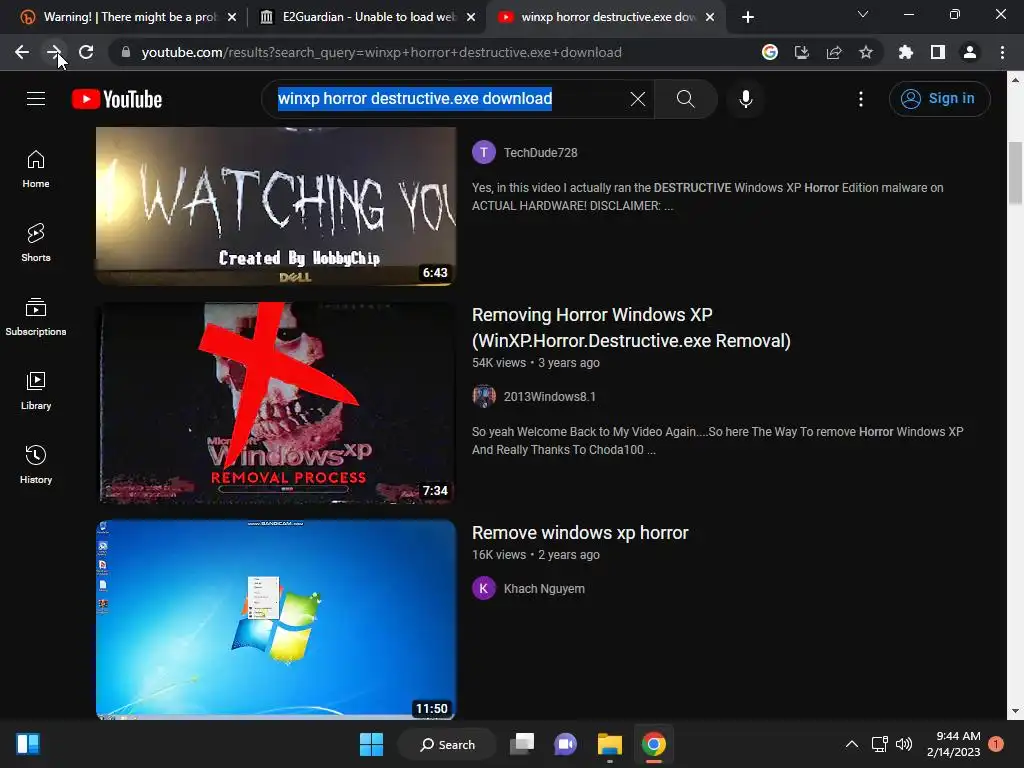The image size is (1024, 768).
Task: Open Chrome's three-dot menu
Action: pos(1002,52)
